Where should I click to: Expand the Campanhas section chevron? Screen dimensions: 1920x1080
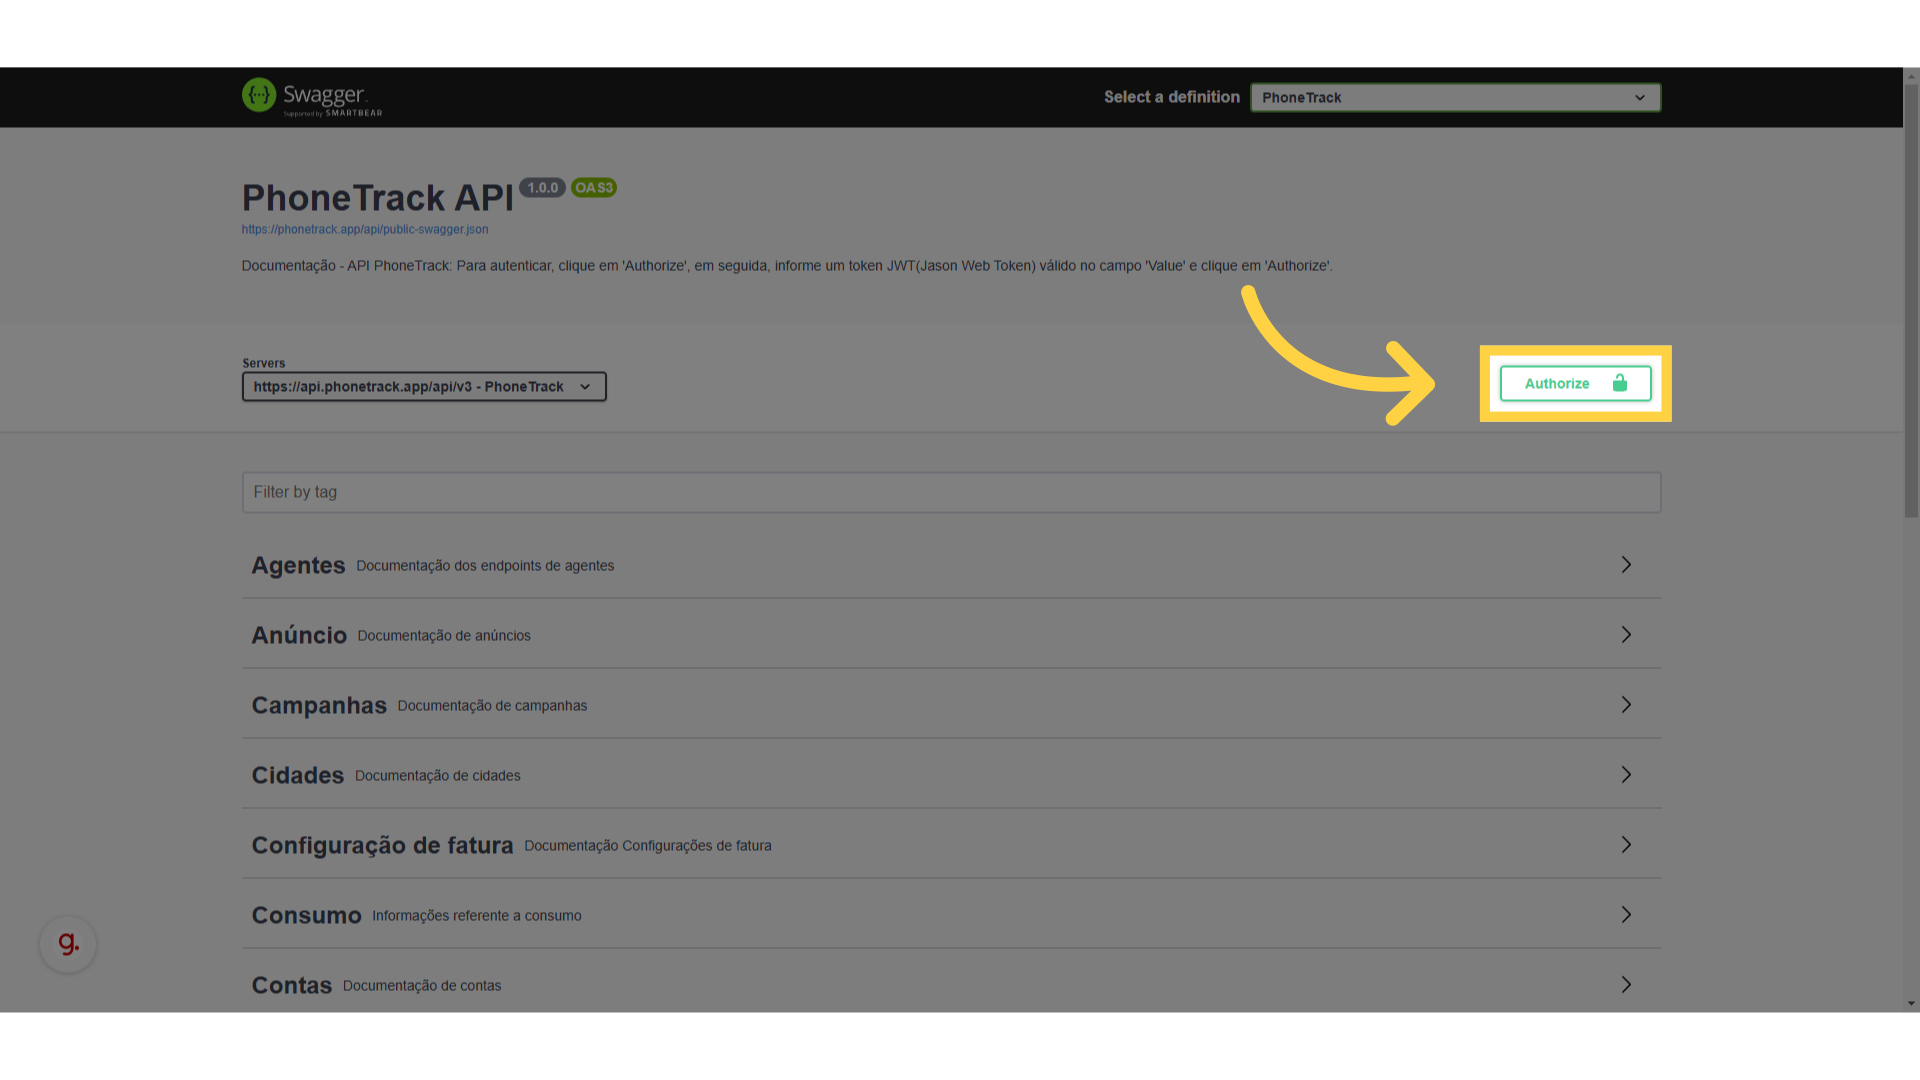[1626, 705]
